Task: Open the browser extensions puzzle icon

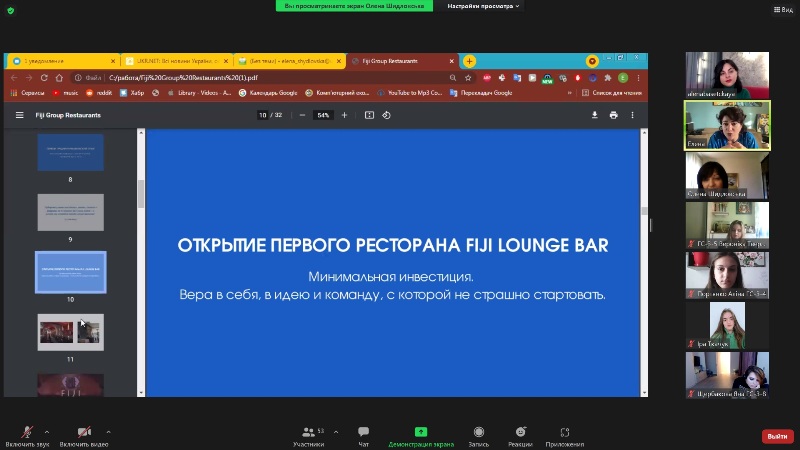Action: [608, 78]
